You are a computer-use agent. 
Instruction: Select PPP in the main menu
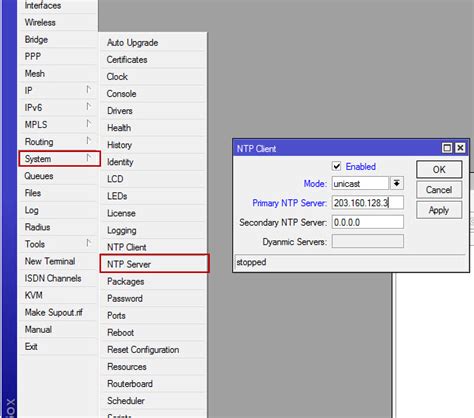pyautogui.click(x=57, y=56)
